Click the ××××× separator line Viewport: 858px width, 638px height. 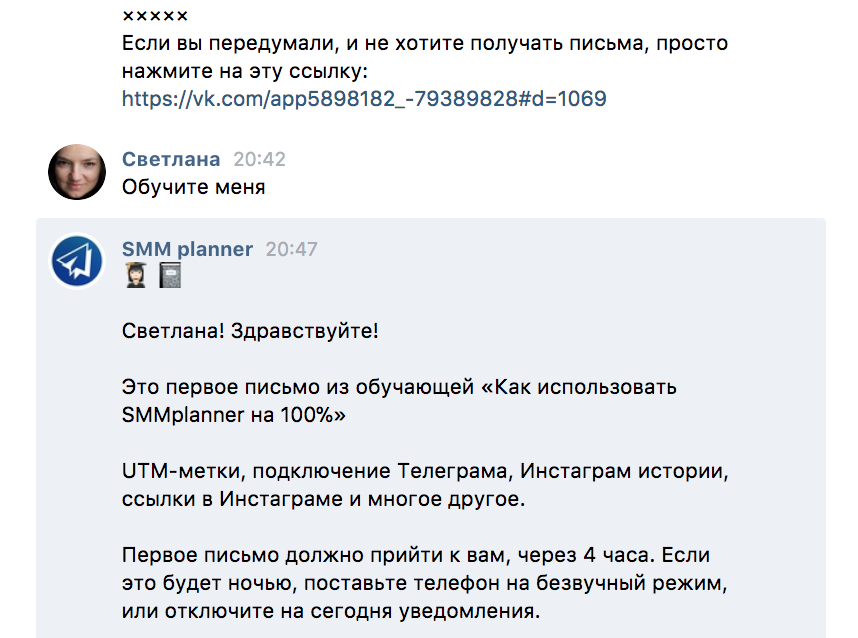click(x=155, y=16)
